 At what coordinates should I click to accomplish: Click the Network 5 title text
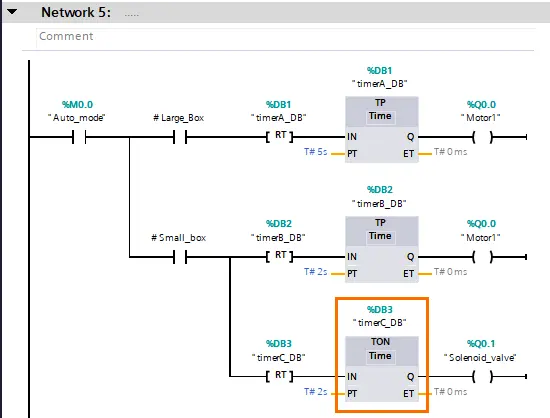(x=76, y=12)
